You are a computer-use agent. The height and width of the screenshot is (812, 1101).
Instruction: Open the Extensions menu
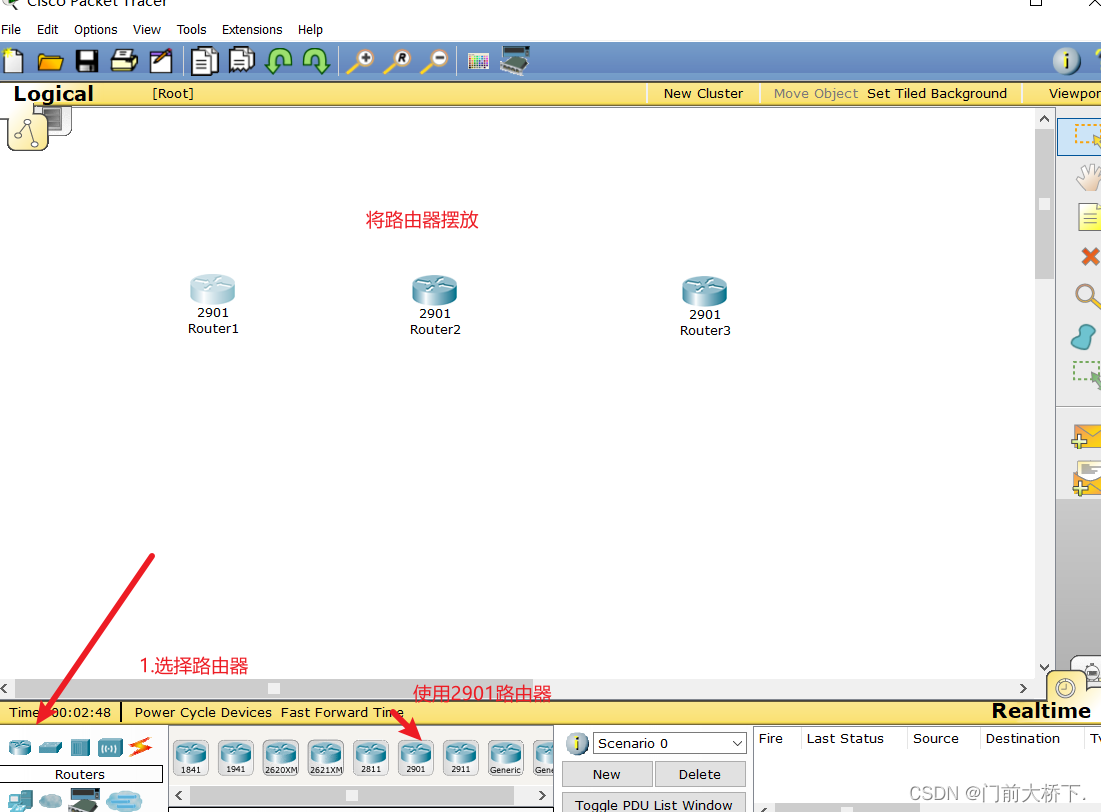(x=252, y=30)
